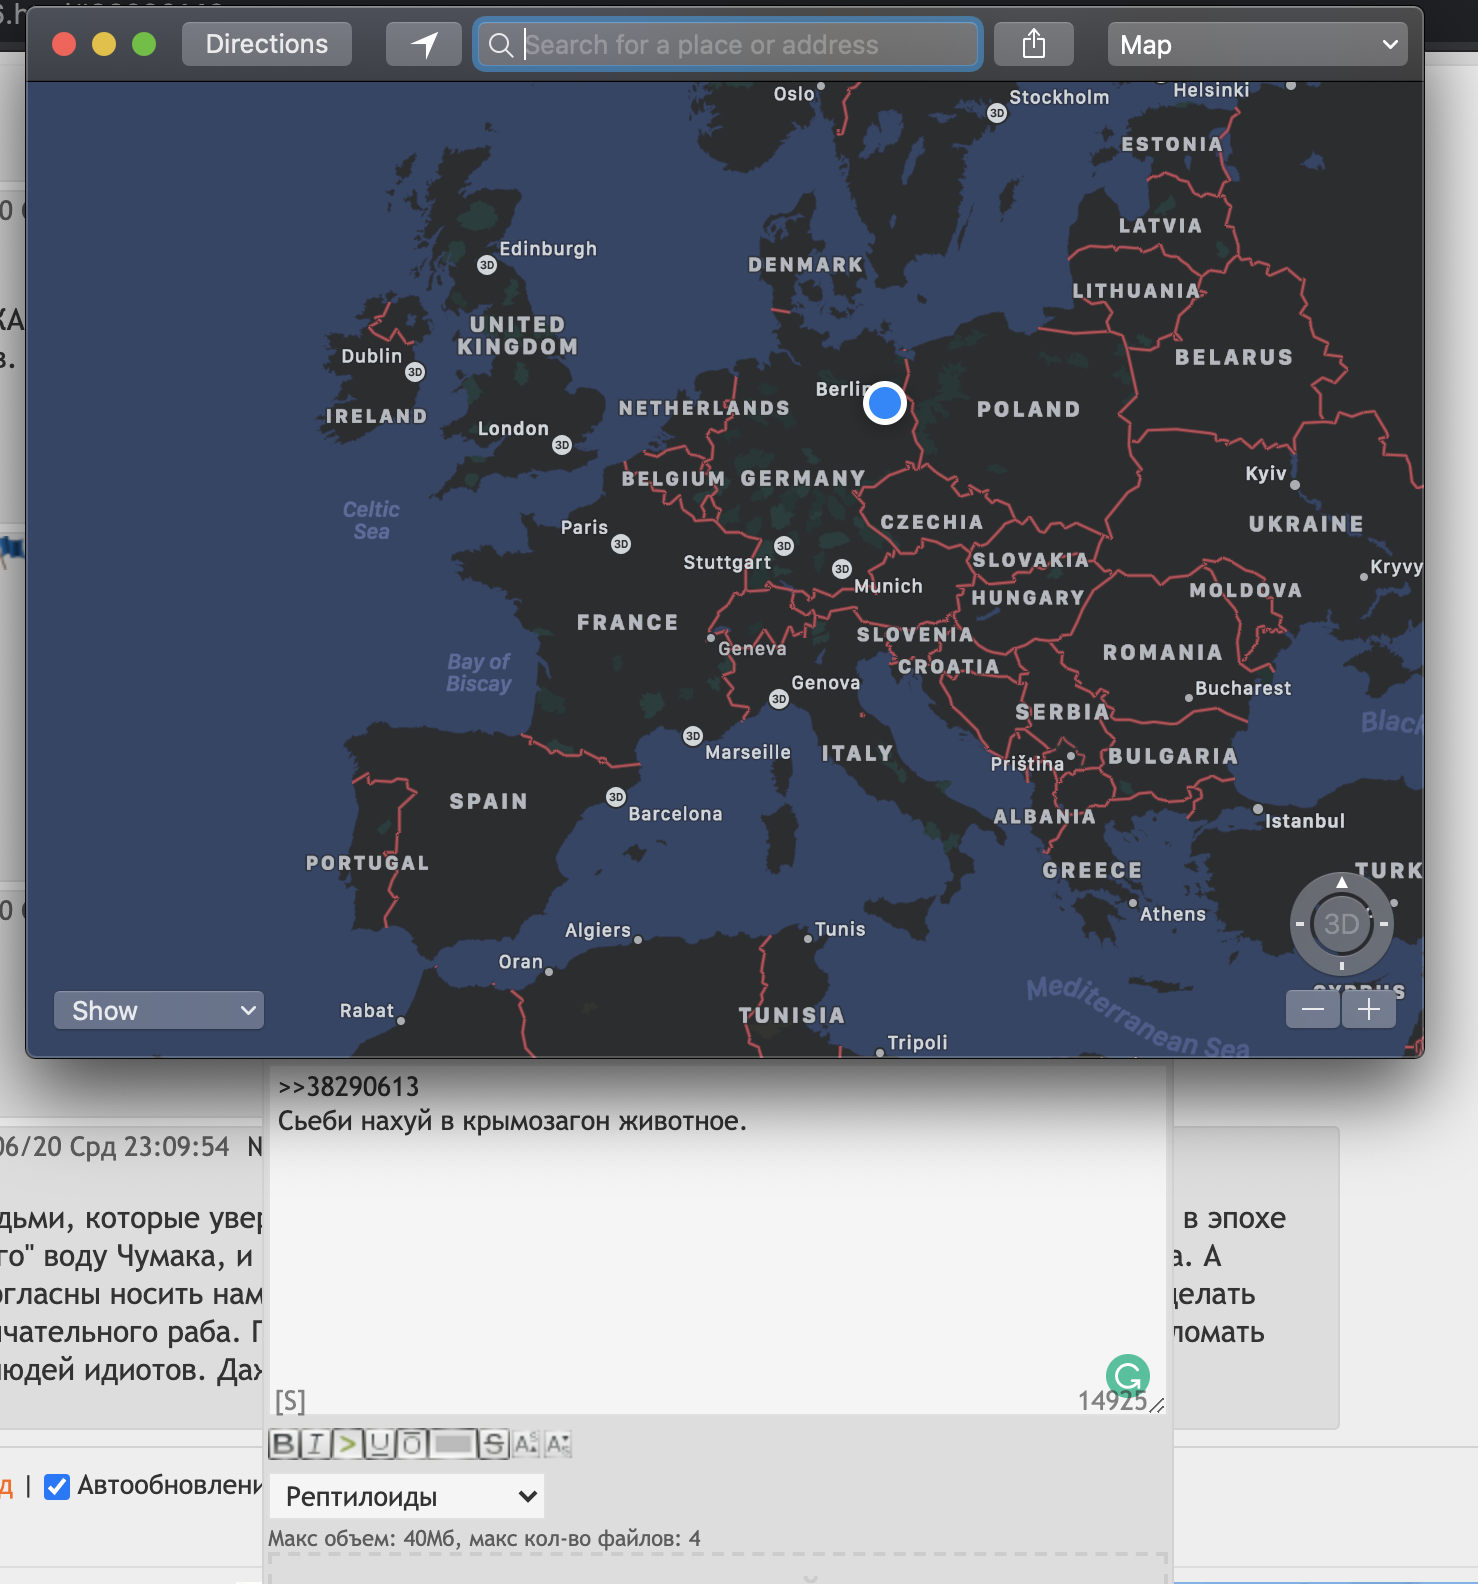Select the Tunis city label
The width and height of the screenshot is (1478, 1584).
(x=840, y=929)
